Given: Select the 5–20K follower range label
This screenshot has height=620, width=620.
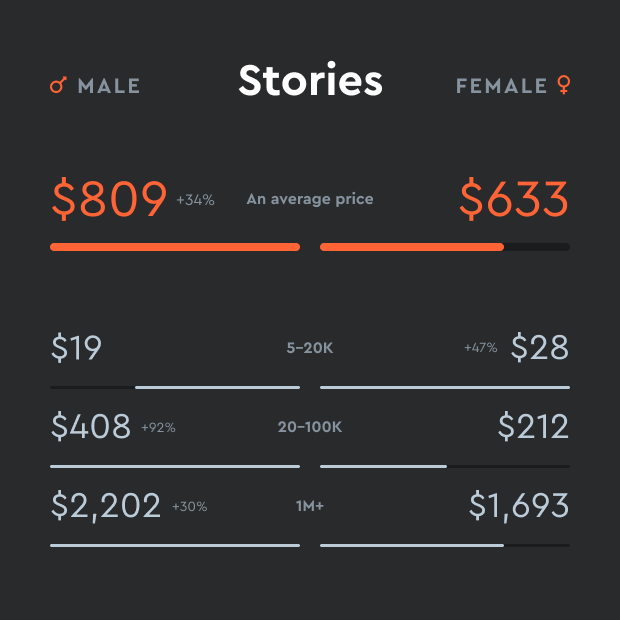Looking at the screenshot, I should [x=310, y=348].
